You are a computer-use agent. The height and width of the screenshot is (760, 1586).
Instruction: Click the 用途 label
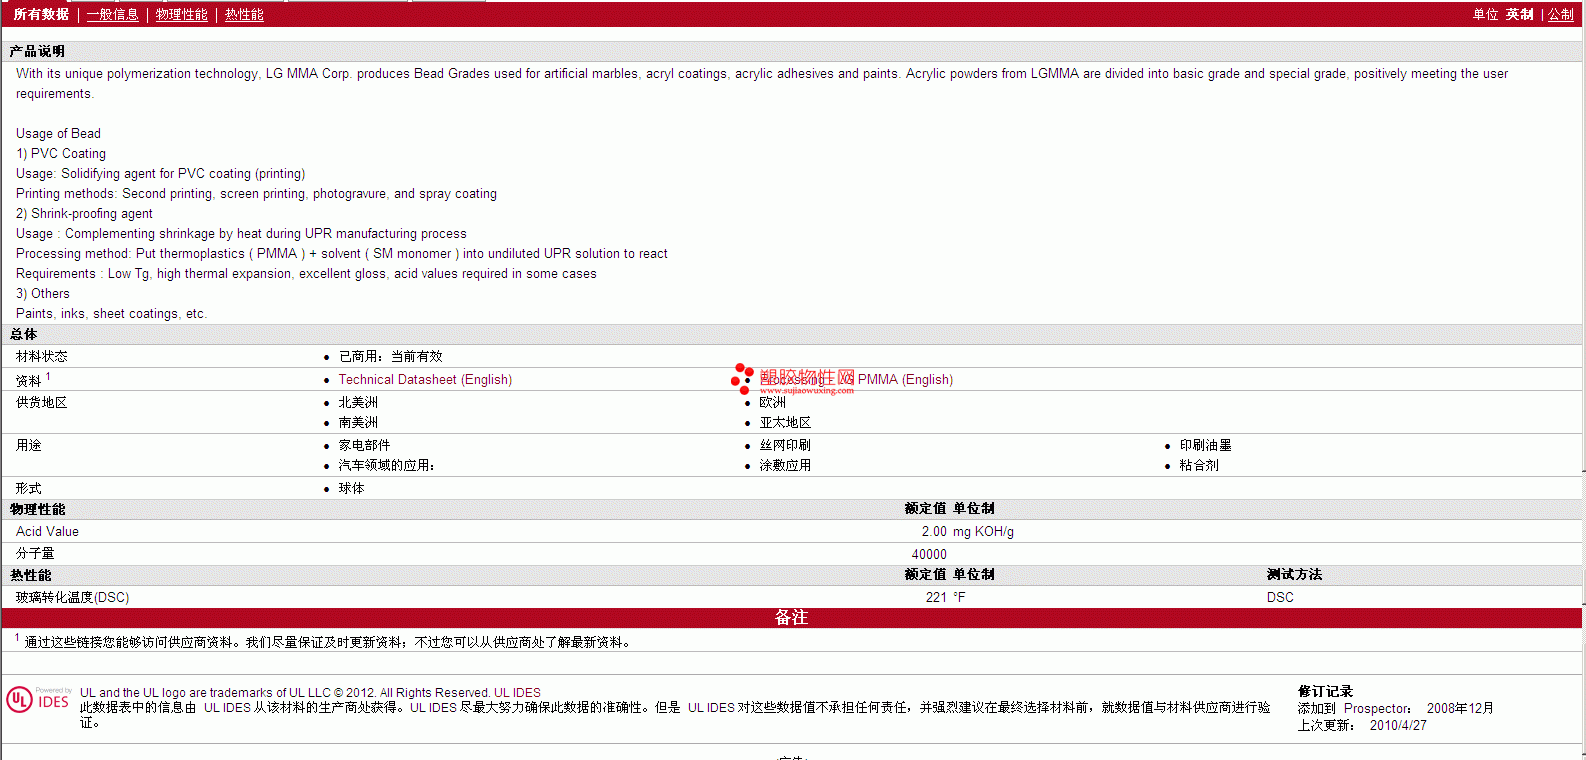tap(28, 445)
